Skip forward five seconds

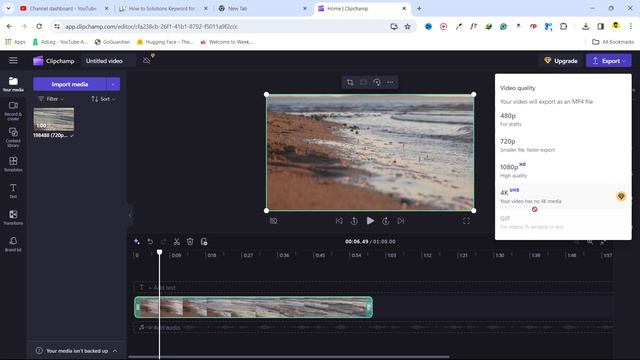[385, 221]
